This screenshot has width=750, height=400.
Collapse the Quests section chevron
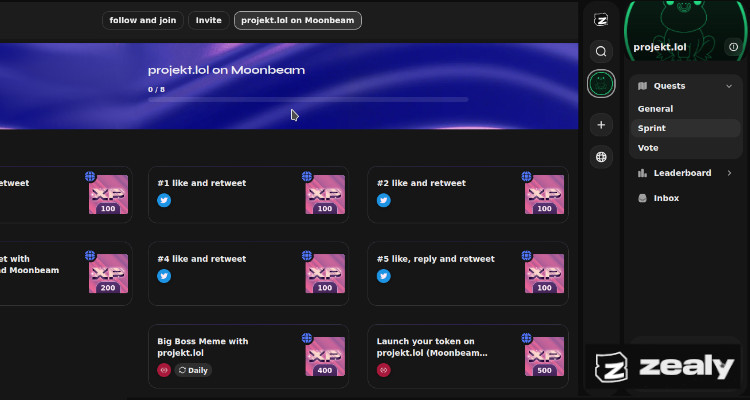[729, 86]
